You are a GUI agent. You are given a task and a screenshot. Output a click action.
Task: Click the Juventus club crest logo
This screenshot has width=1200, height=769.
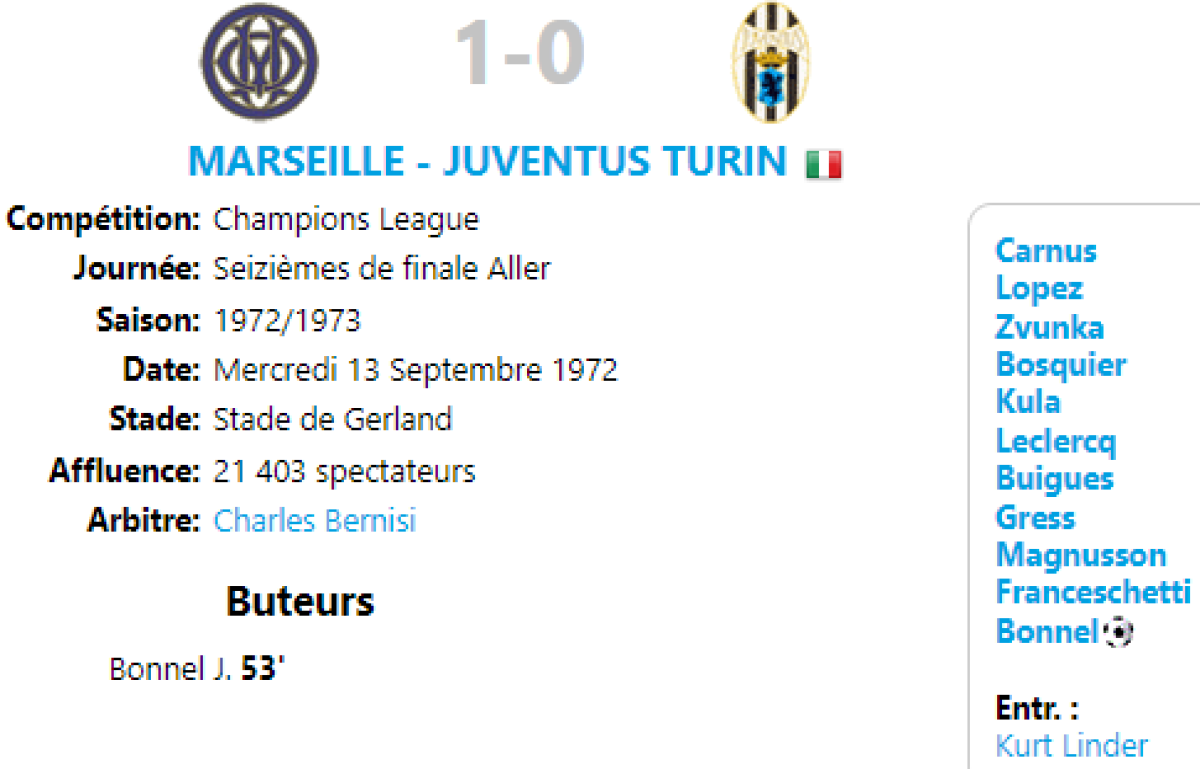(768, 62)
